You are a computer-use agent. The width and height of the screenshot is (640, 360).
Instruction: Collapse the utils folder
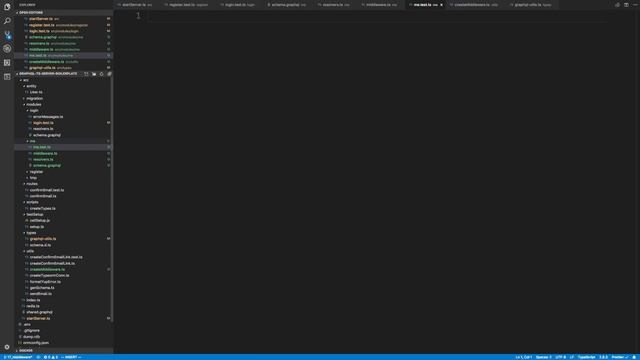coord(30,251)
